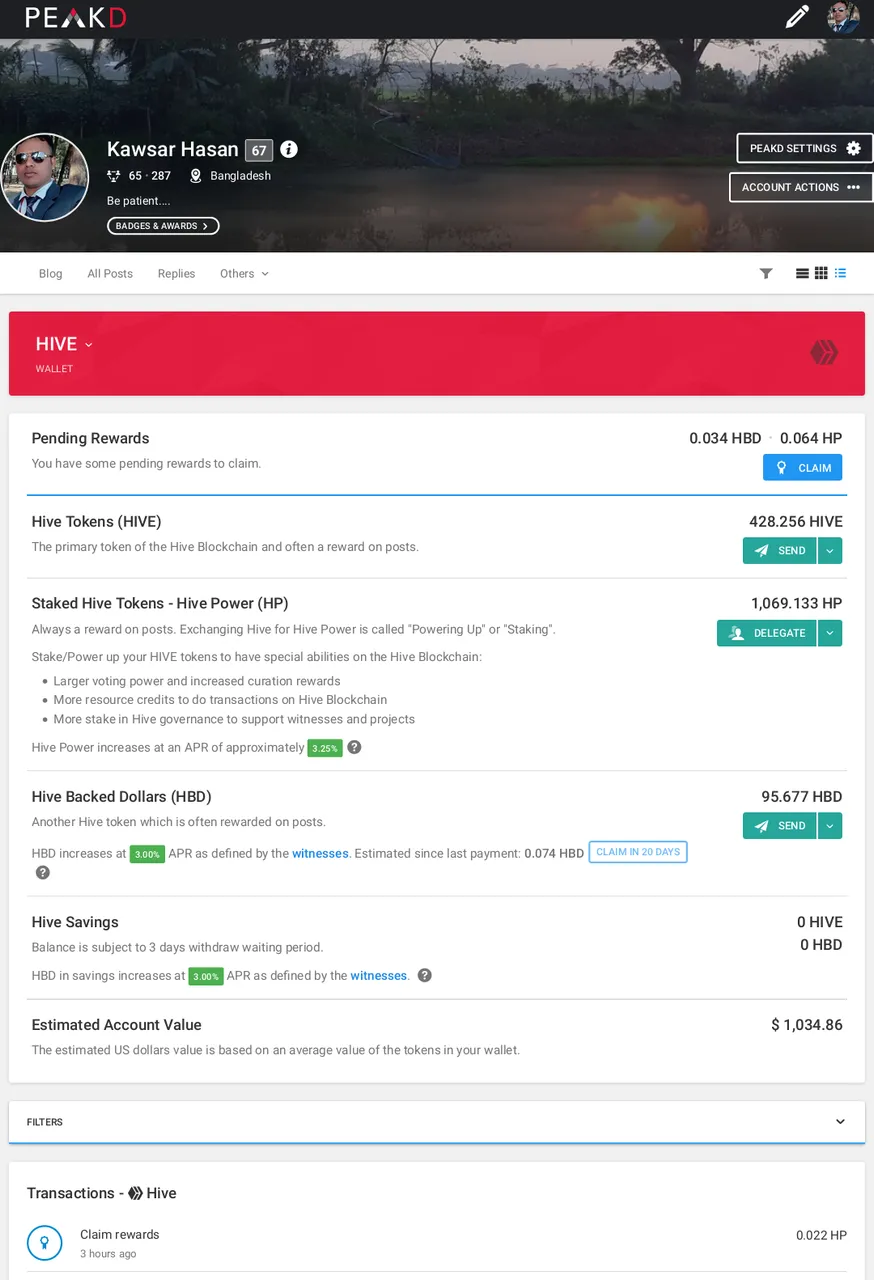
Task: Claim the pending rewards
Action: click(802, 467)
